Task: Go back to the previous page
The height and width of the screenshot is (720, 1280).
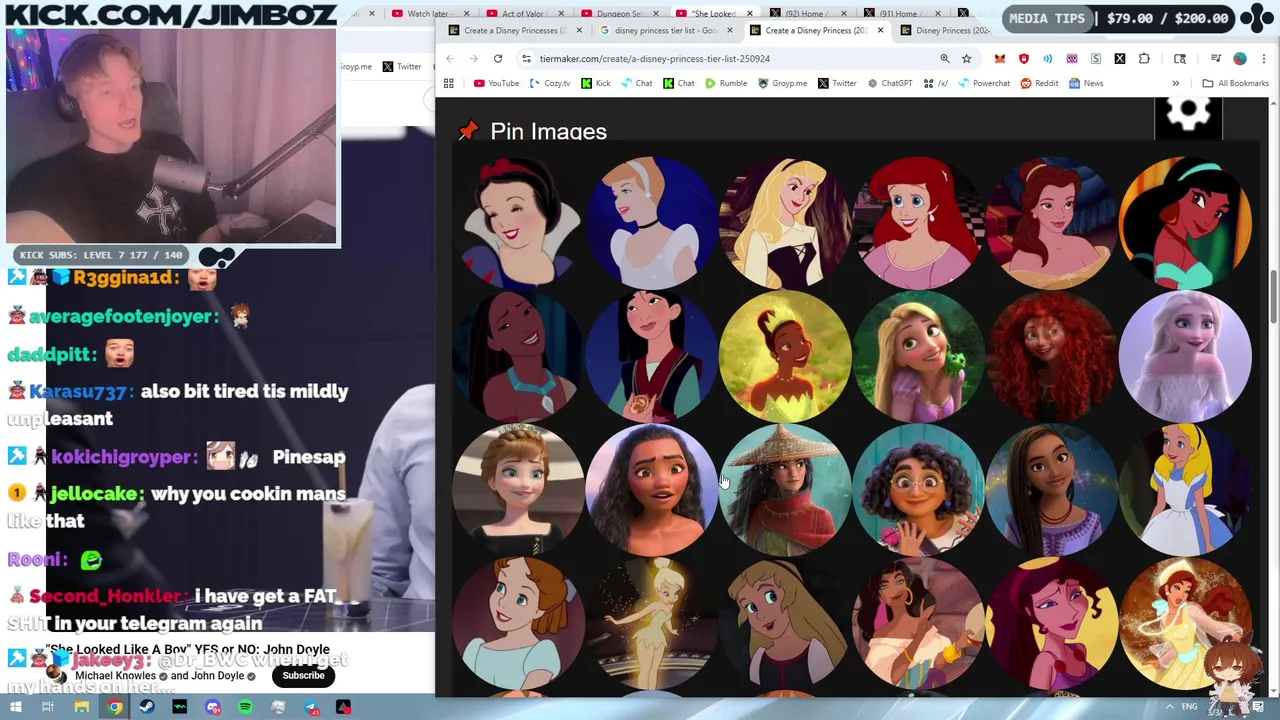Action: (450, 59)
